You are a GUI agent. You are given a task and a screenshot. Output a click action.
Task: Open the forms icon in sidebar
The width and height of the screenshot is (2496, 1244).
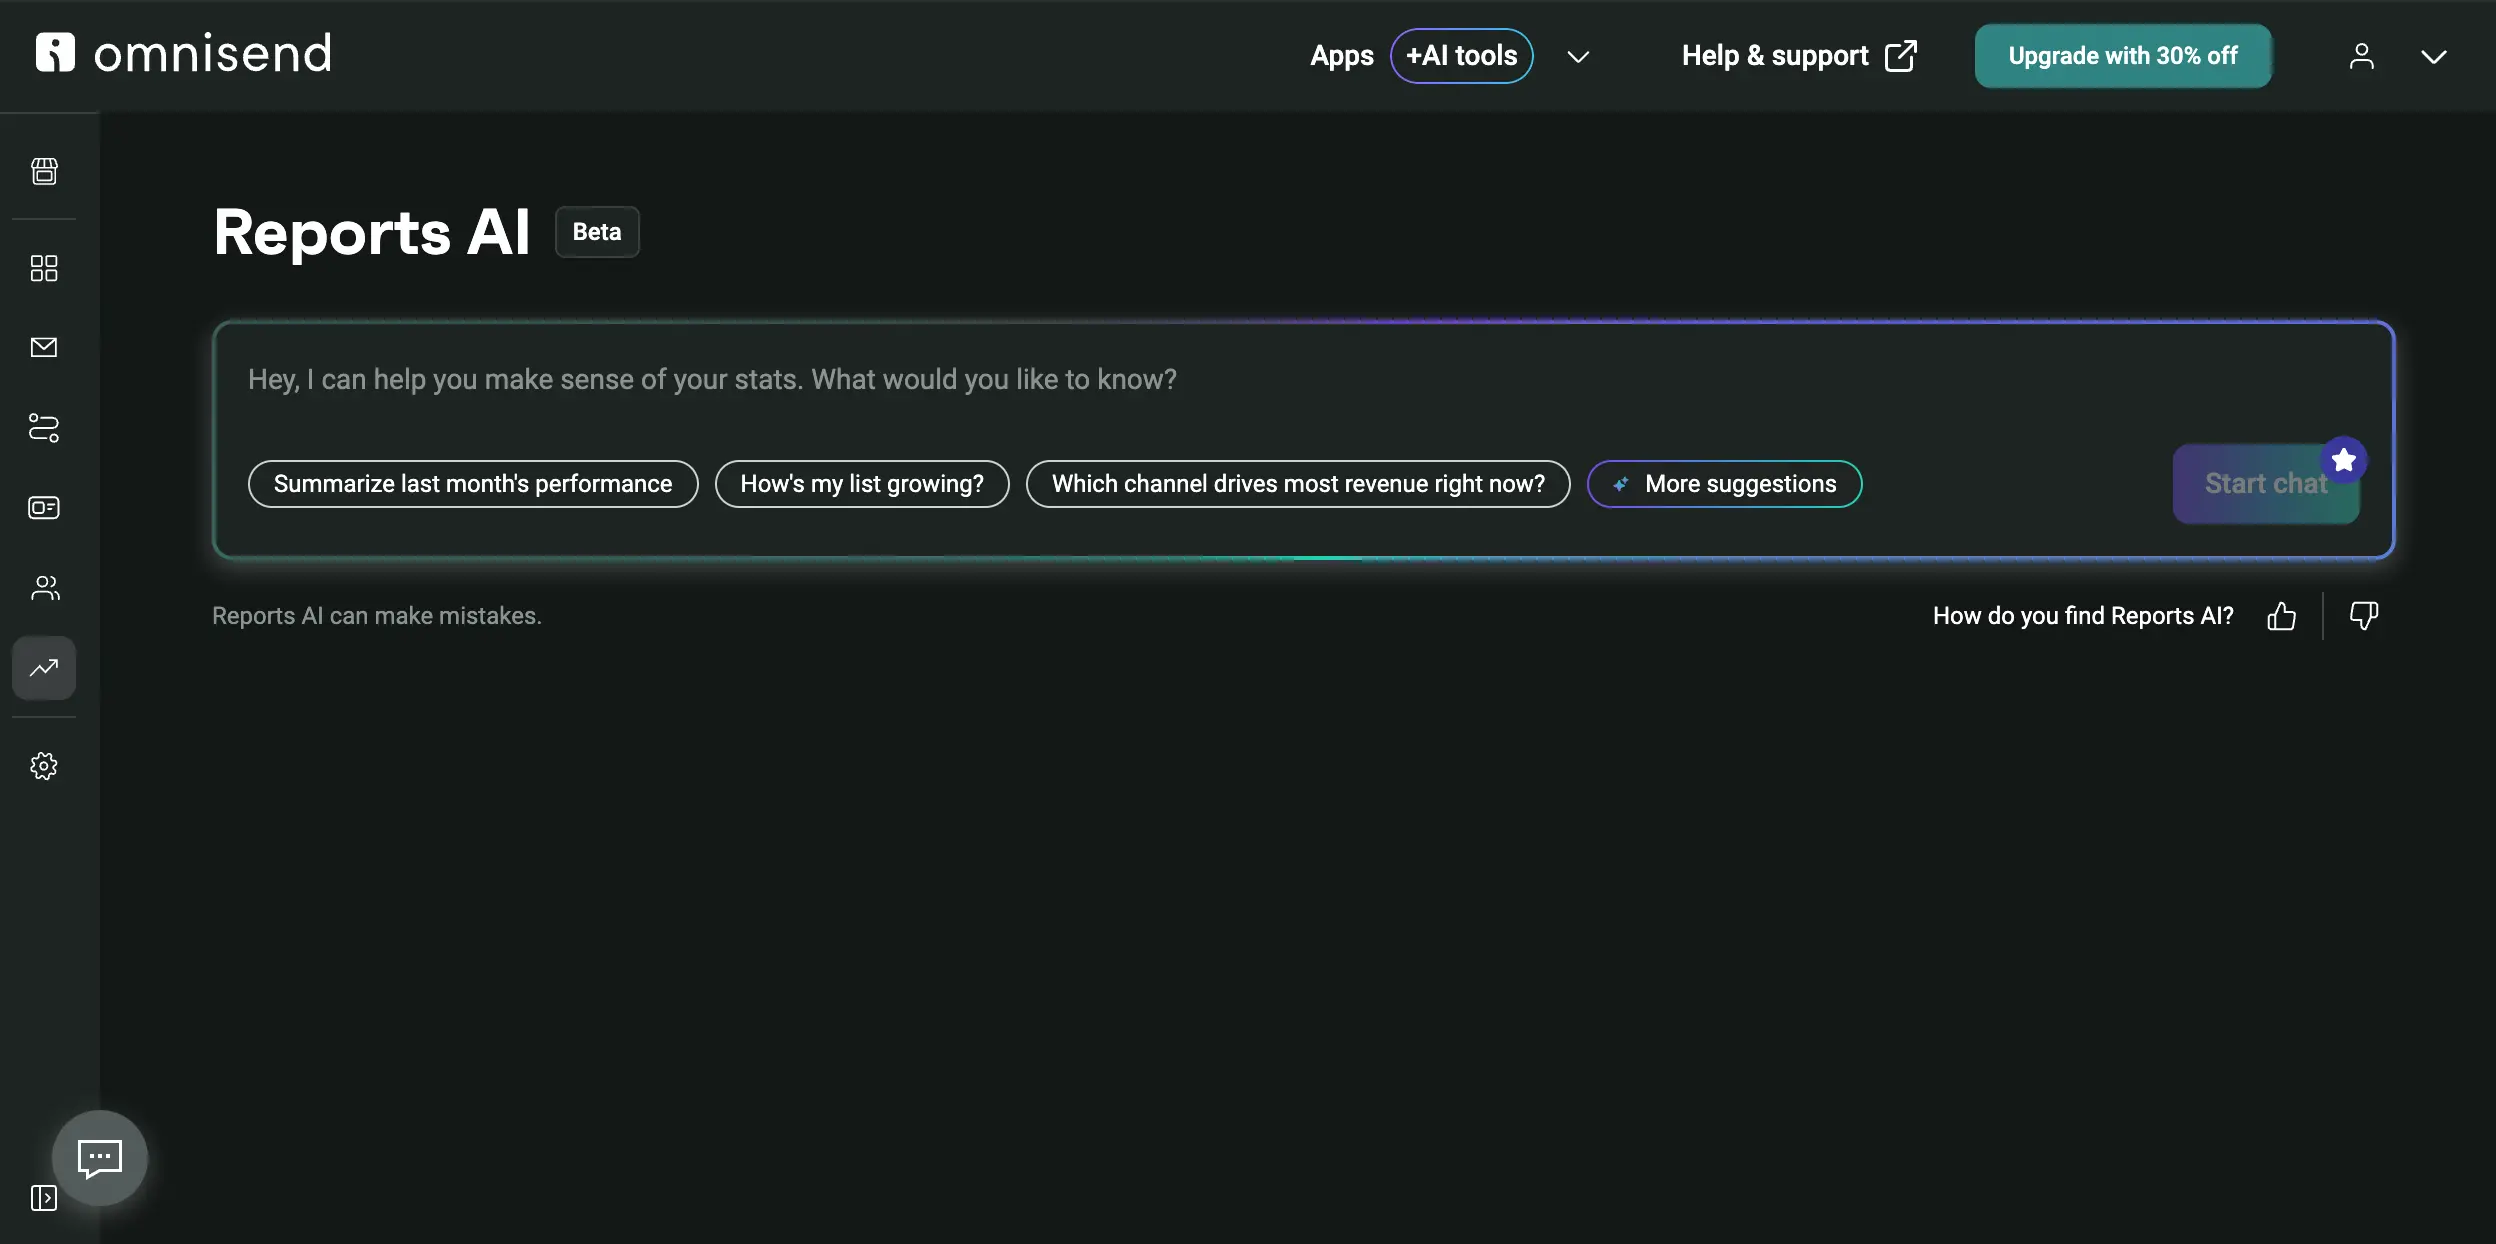click(44, 507)
